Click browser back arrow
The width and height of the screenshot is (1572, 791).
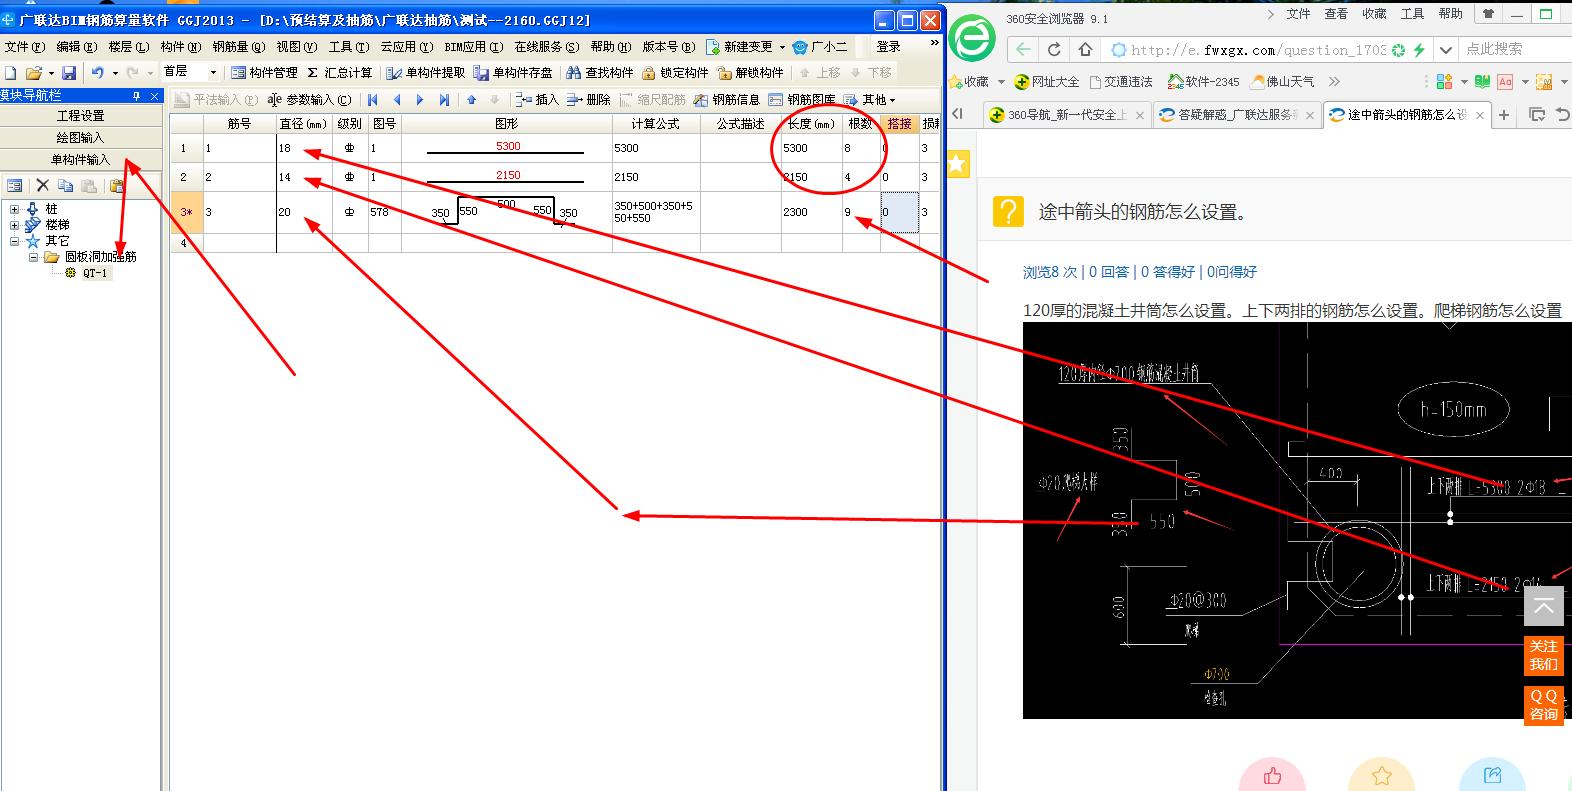(x=1022, y=49)
